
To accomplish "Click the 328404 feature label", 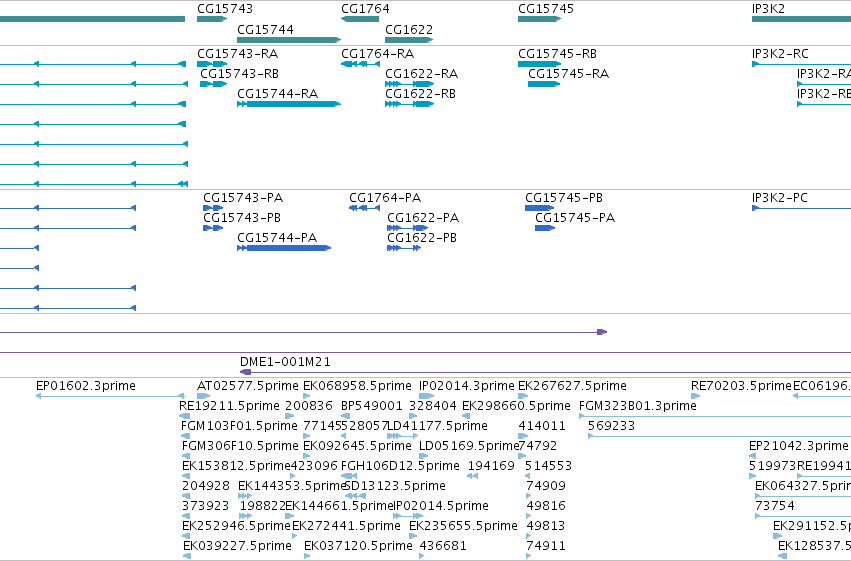I will (x=433, y=406).
